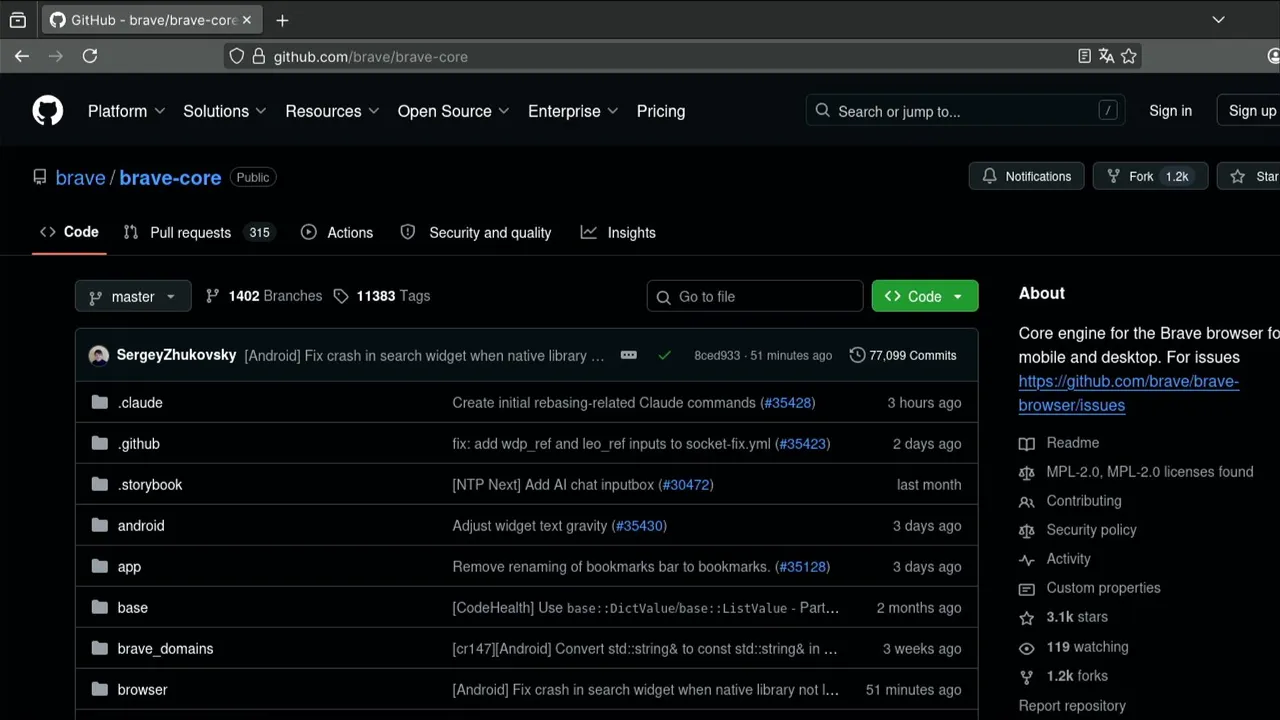Open the .storybook folder
1280x720 pixels.
(150, 484)
